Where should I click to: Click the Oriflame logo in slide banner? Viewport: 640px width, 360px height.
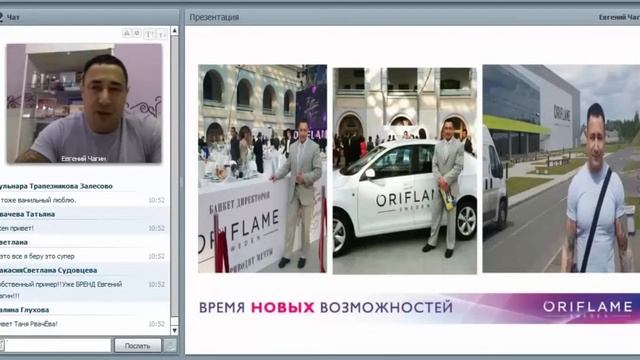(x=588, y=308)
